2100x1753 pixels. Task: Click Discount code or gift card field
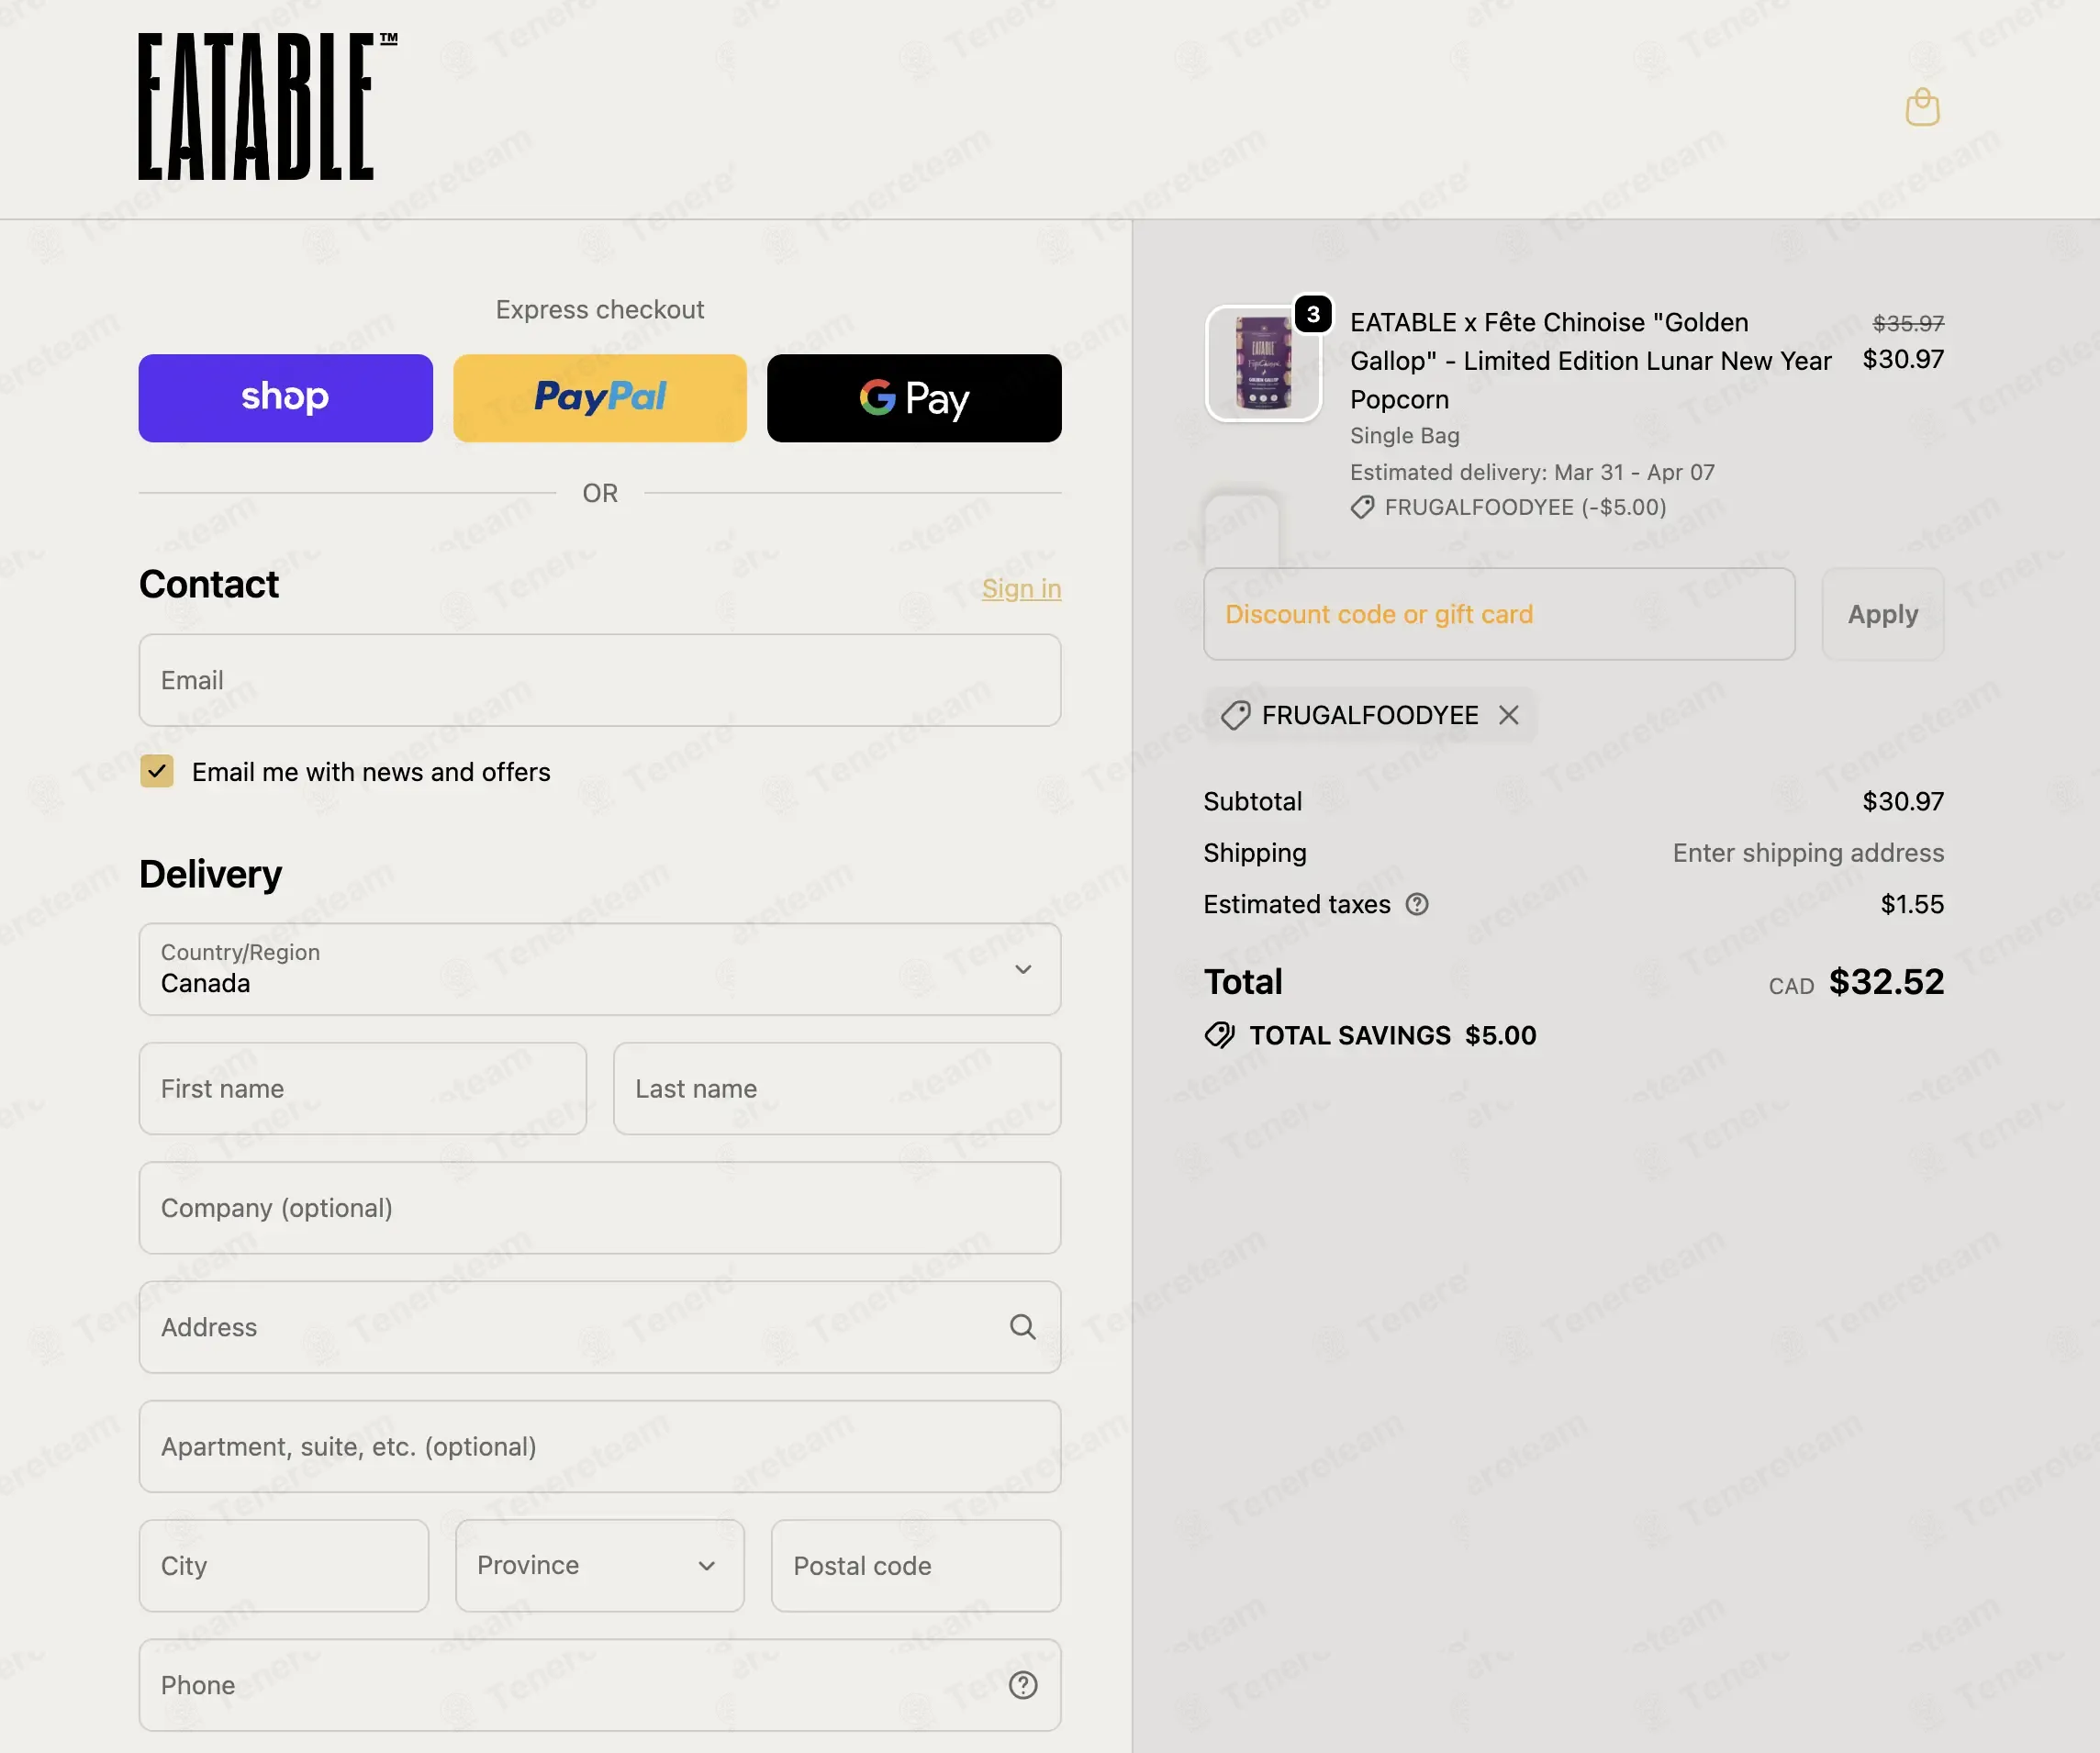[1499, 614]
